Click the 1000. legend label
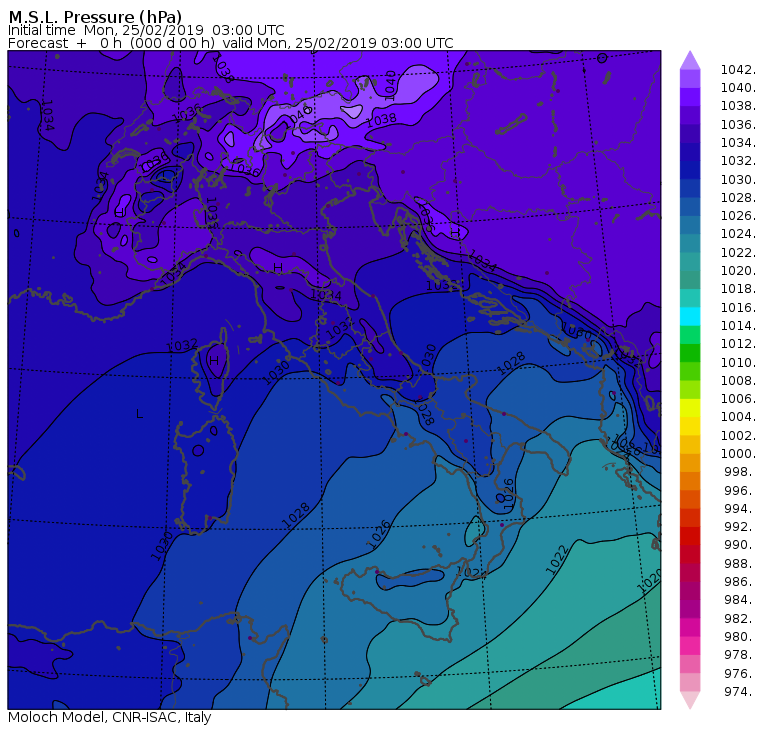 738,453
